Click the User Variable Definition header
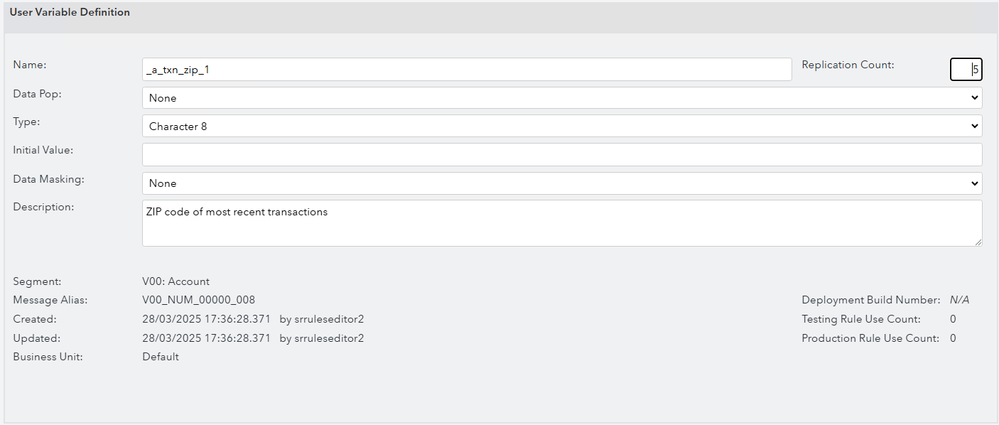This screenshot has height=425, width=999. click(69, 12)
